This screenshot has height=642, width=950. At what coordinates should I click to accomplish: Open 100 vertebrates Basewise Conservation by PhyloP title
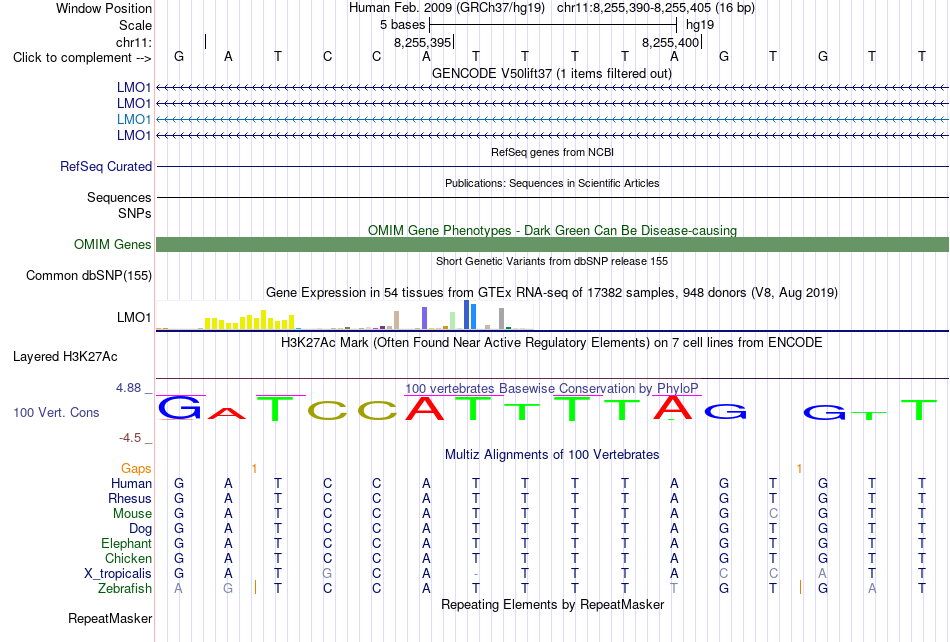click(551, 388)
